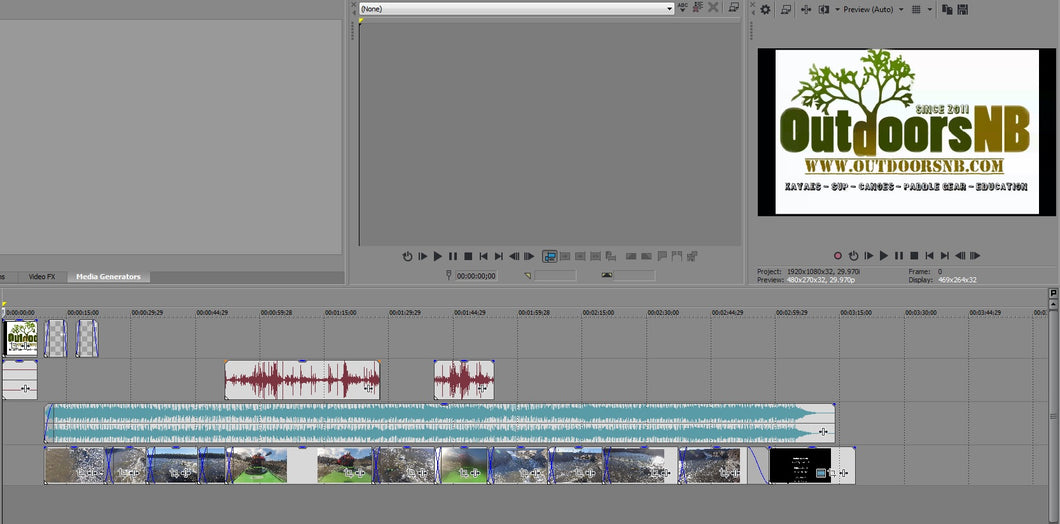
Task: Select the short red audio waveform clip
Action: (464, 380)
